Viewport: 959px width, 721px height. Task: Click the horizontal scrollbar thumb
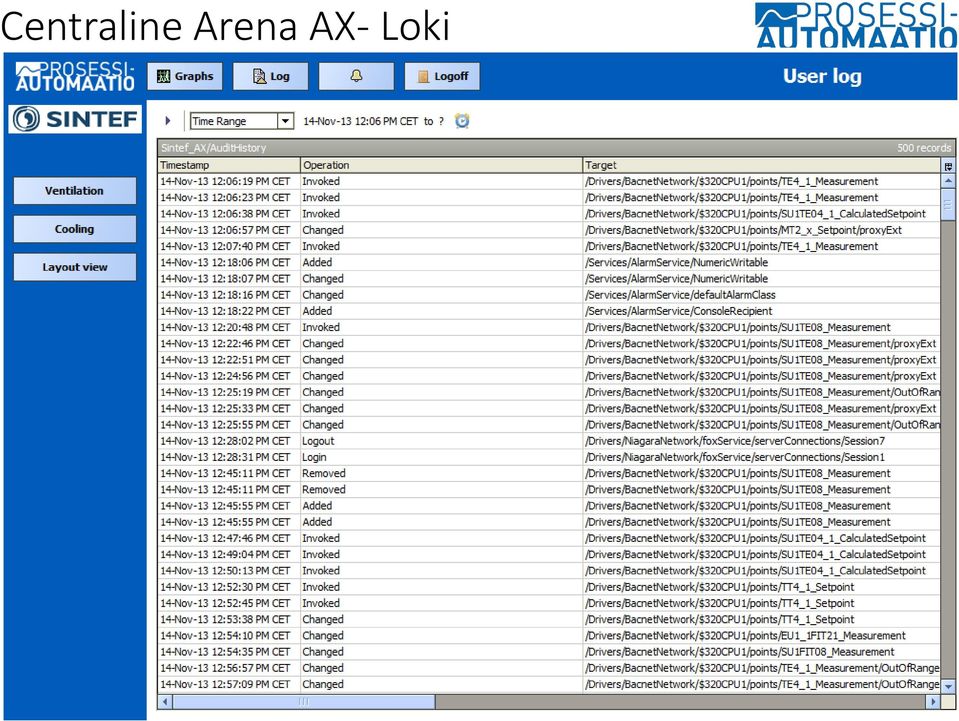pyautogui.click(x=304, y=702)
